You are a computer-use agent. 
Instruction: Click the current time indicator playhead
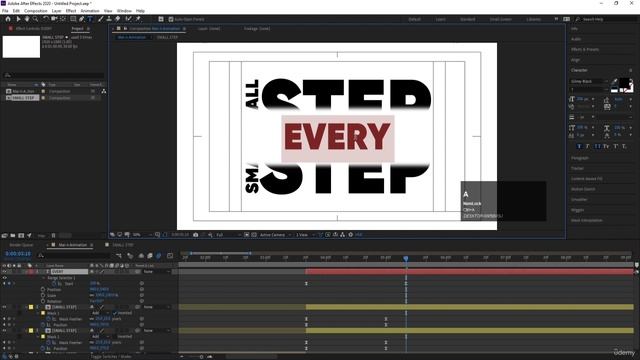pos(406,258)
